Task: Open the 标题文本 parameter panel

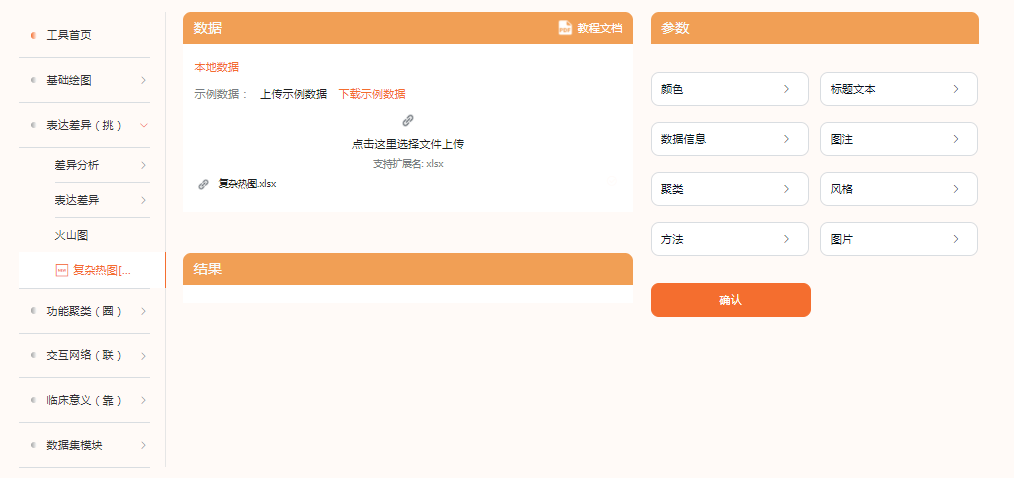Action: 899,89
